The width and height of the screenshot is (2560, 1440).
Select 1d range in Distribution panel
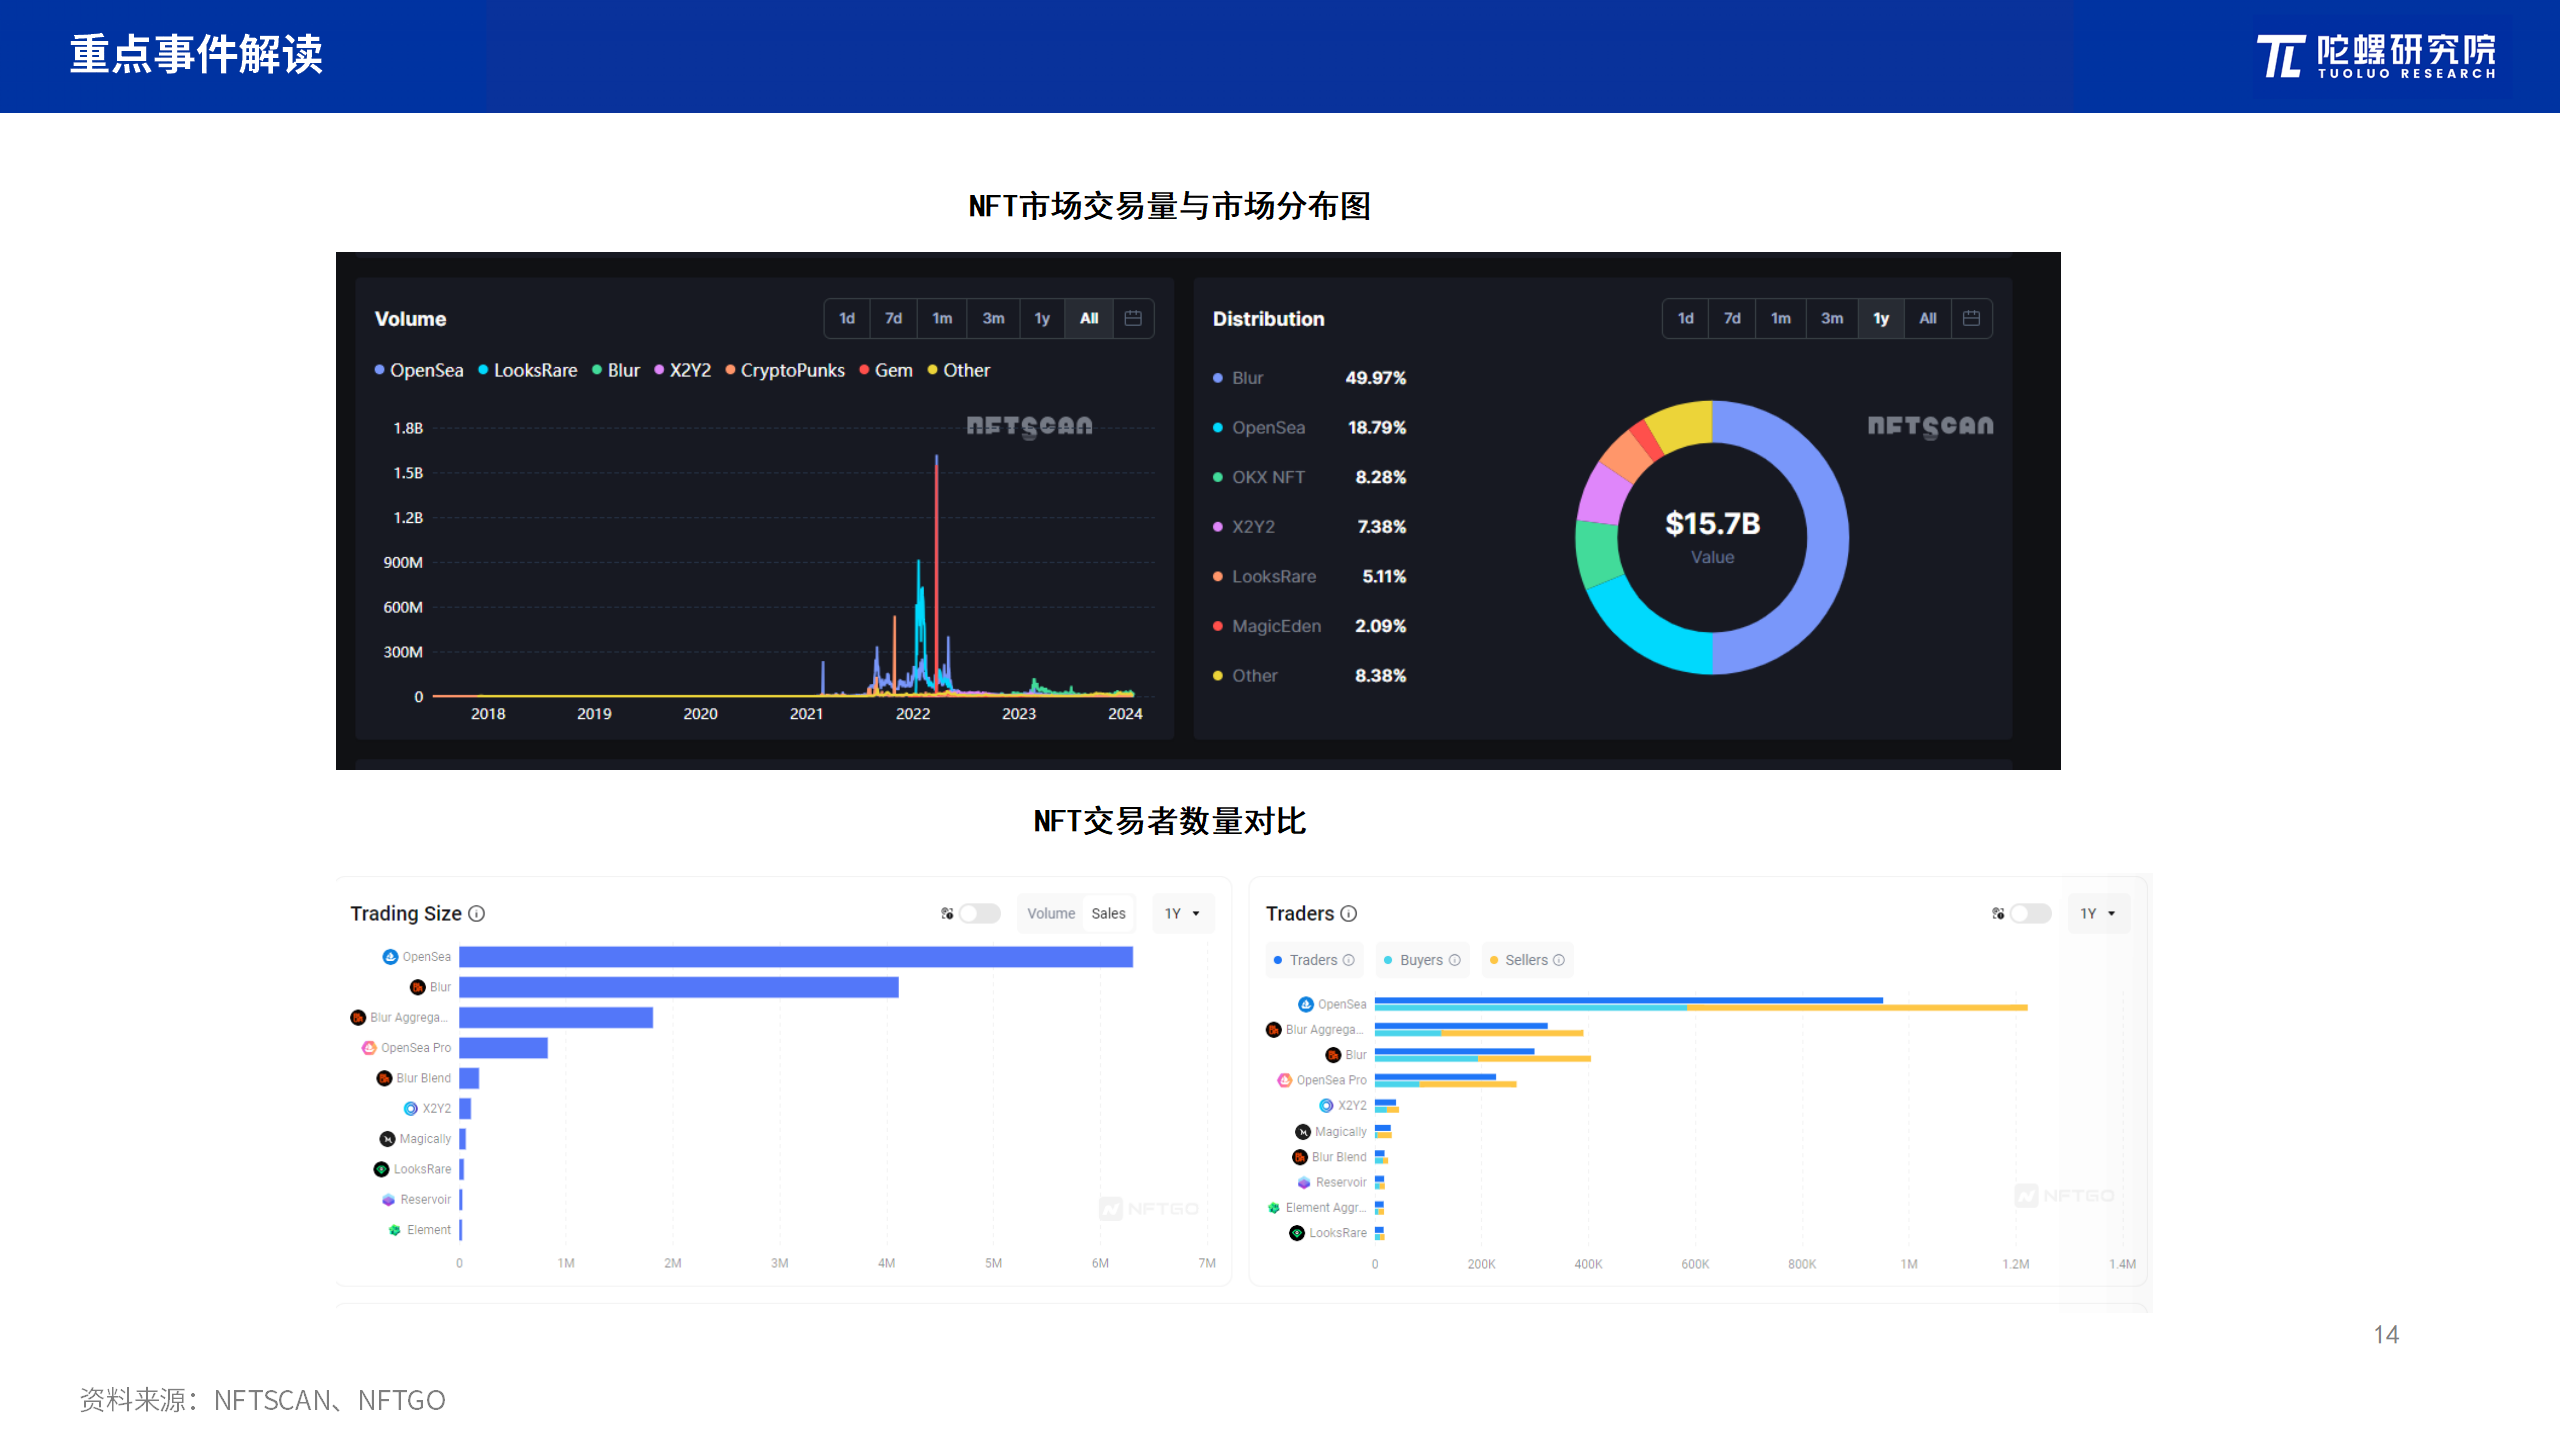1686,318
